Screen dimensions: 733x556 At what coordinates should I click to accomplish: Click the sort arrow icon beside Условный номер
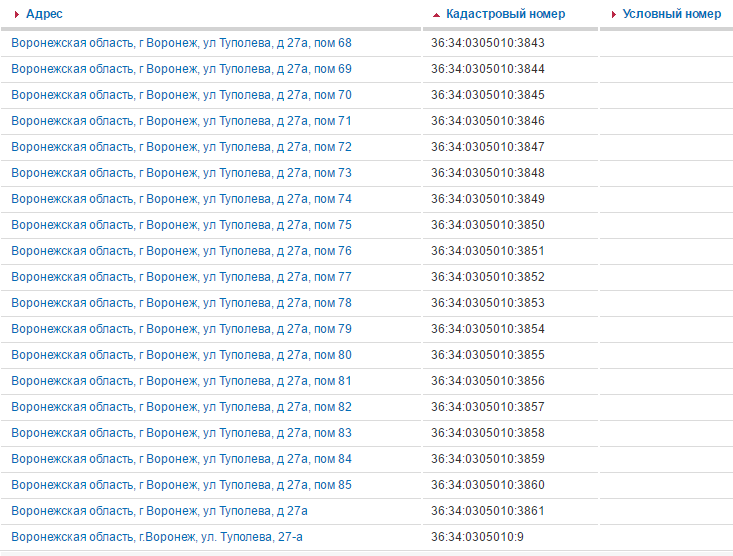(x=613, y=15)
